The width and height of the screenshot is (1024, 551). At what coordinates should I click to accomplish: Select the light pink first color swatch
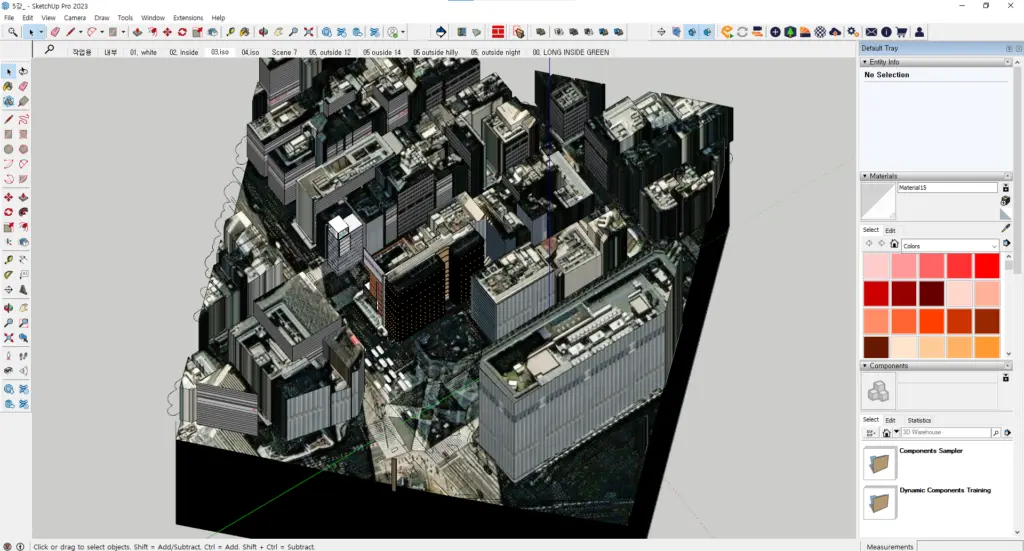pos(876,266)
